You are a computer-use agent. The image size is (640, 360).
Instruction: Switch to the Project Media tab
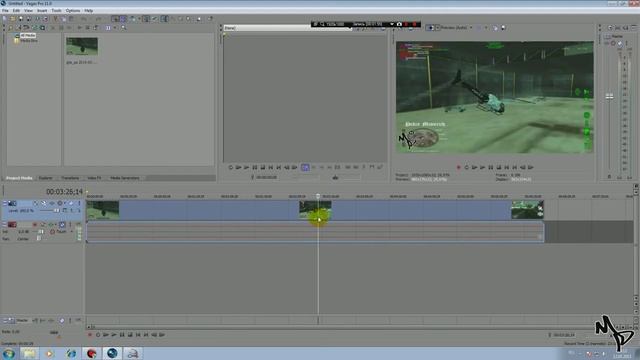[x=19, y=178]
